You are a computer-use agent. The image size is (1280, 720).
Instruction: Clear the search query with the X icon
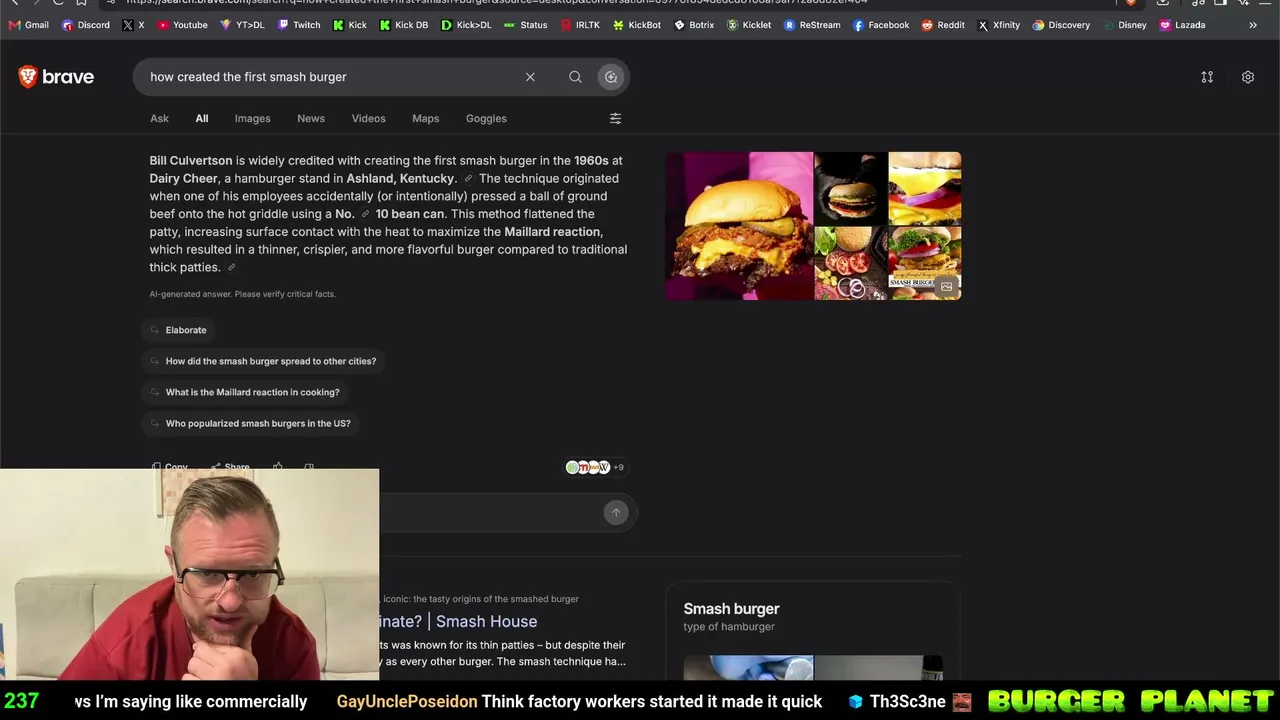[x=530, y=77]
